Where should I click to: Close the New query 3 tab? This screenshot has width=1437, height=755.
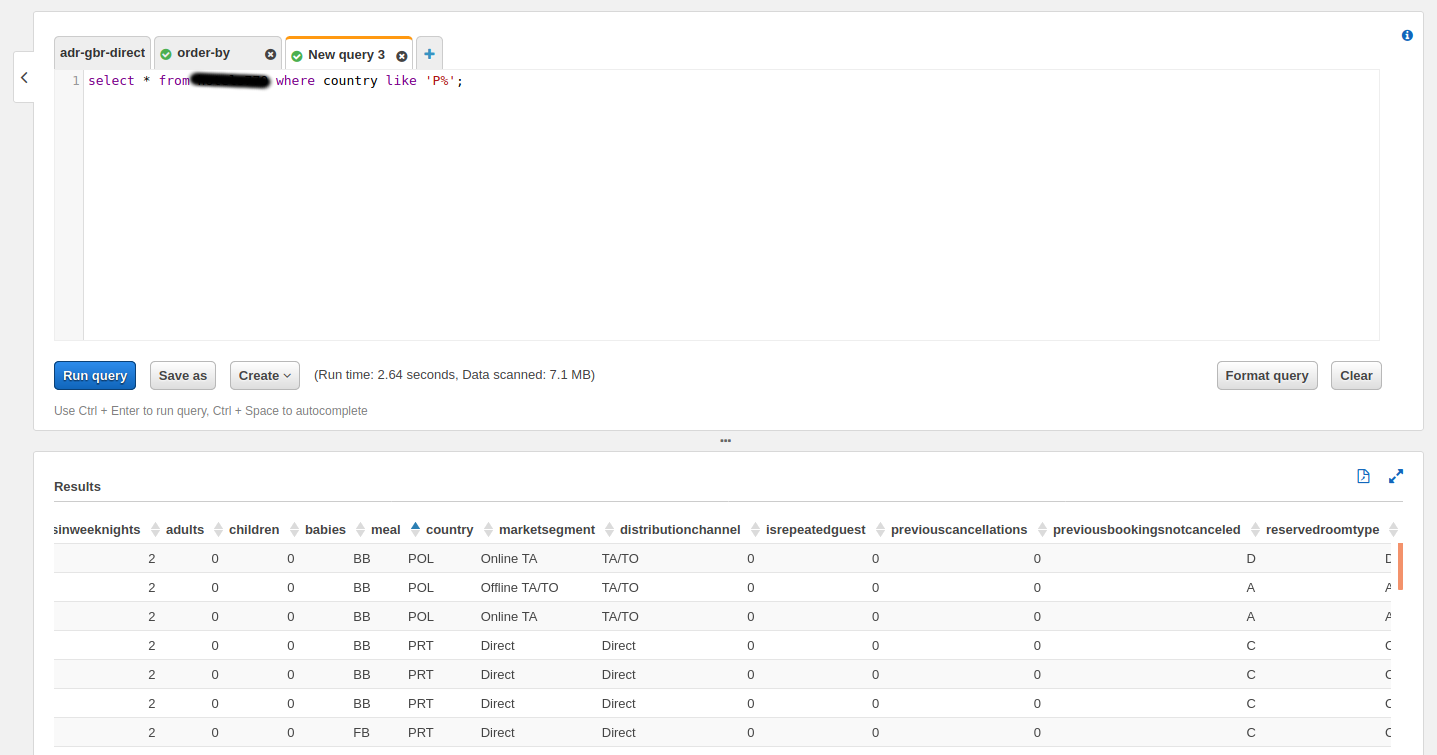click(402, 56)
